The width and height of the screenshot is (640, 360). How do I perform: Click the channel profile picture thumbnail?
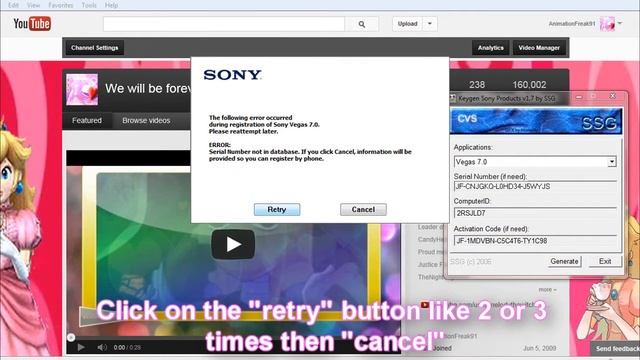coord(82,89)
